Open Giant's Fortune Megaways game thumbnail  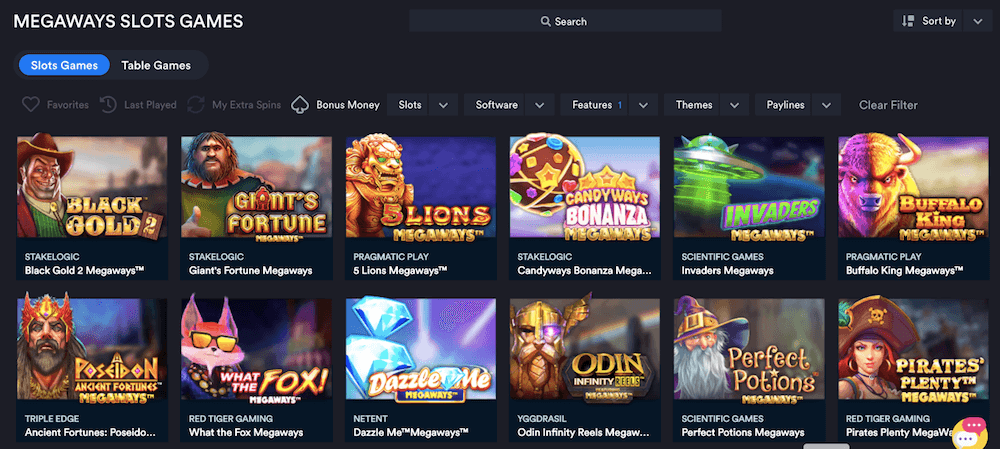(256, 187)
